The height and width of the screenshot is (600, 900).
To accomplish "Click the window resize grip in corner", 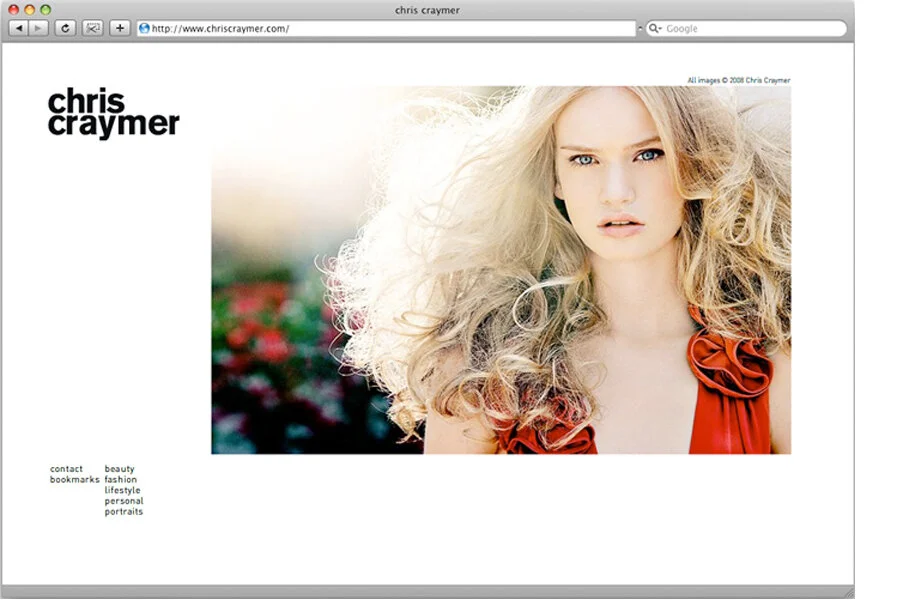I will point(848,592).
